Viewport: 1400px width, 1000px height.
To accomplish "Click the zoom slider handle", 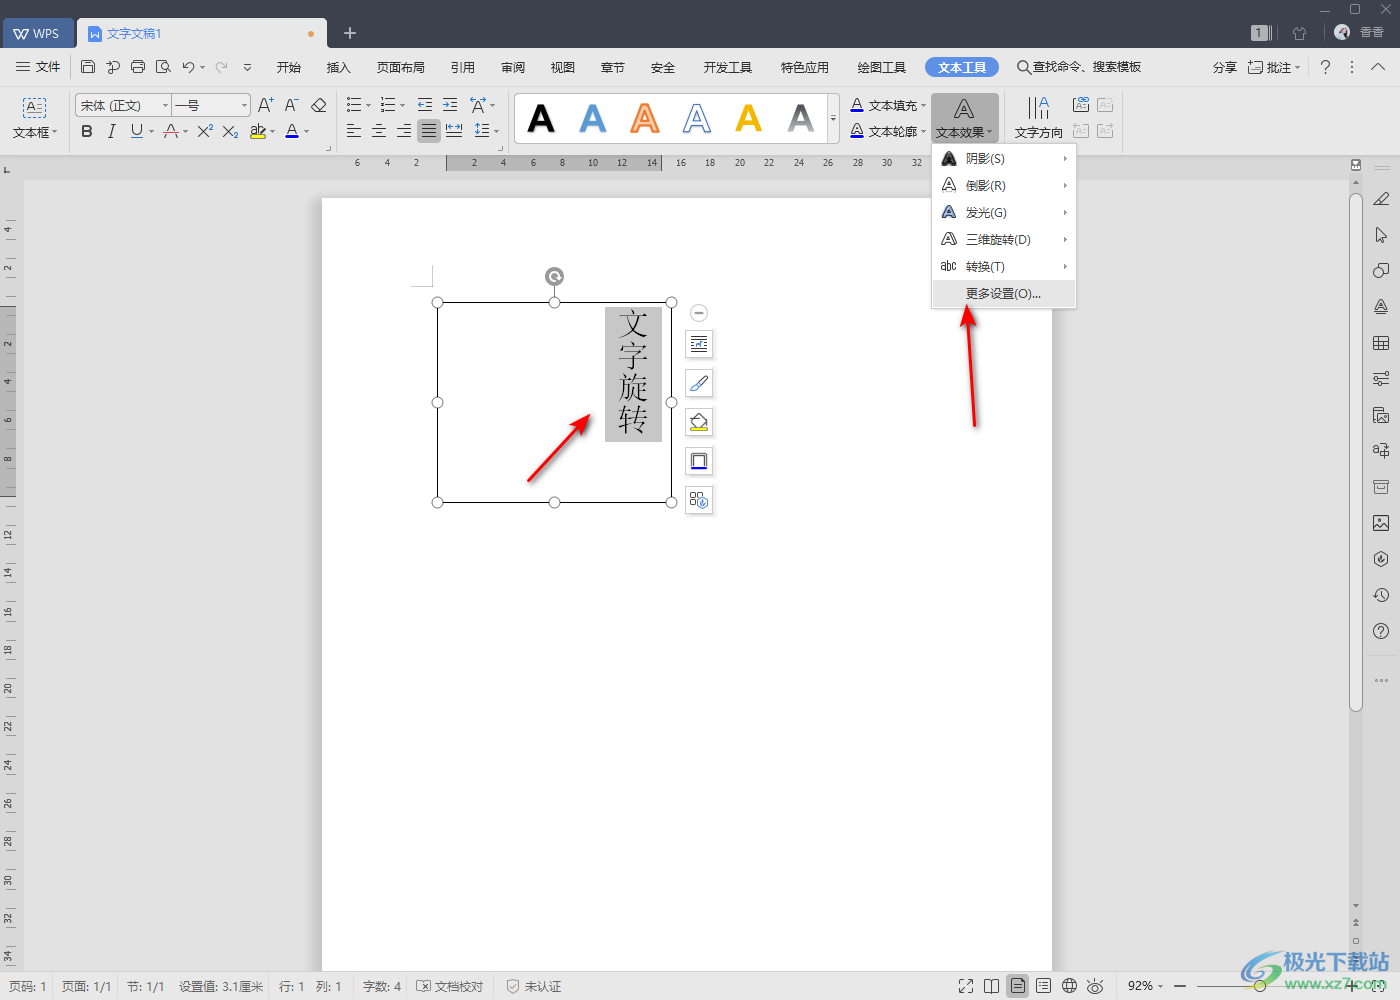I will [x=1260, y=986].
